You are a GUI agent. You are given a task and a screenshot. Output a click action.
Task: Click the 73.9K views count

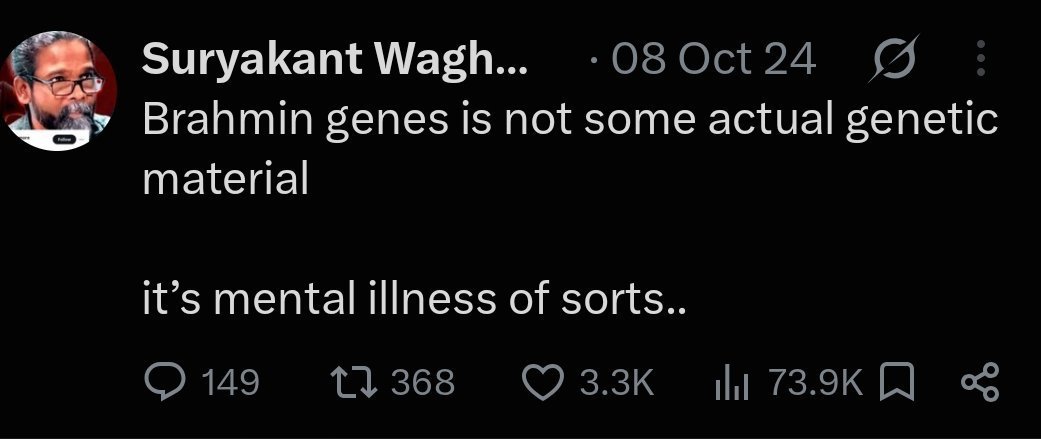[x=815, y=383]
